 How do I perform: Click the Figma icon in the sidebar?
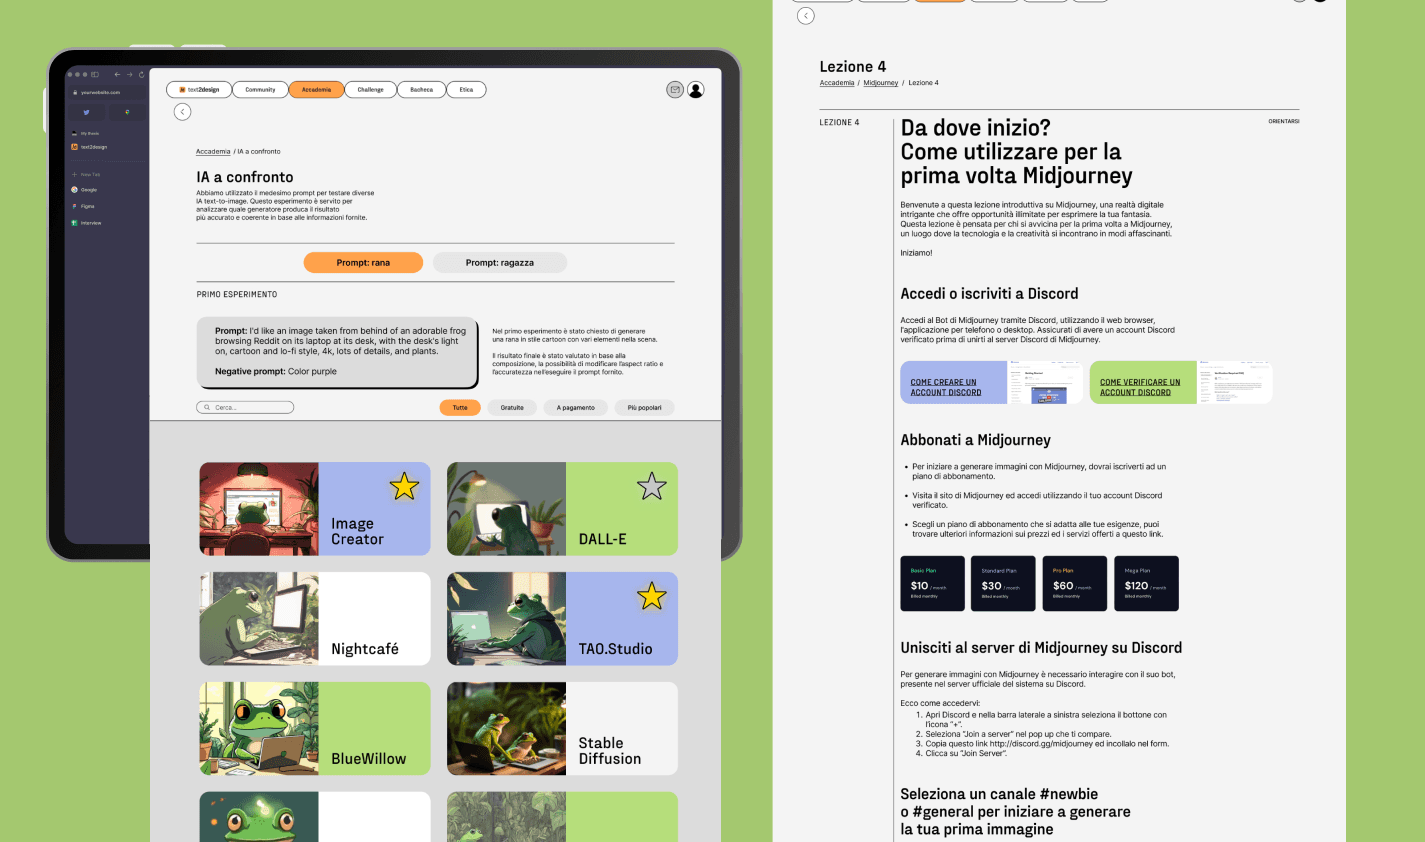point(74,206)
